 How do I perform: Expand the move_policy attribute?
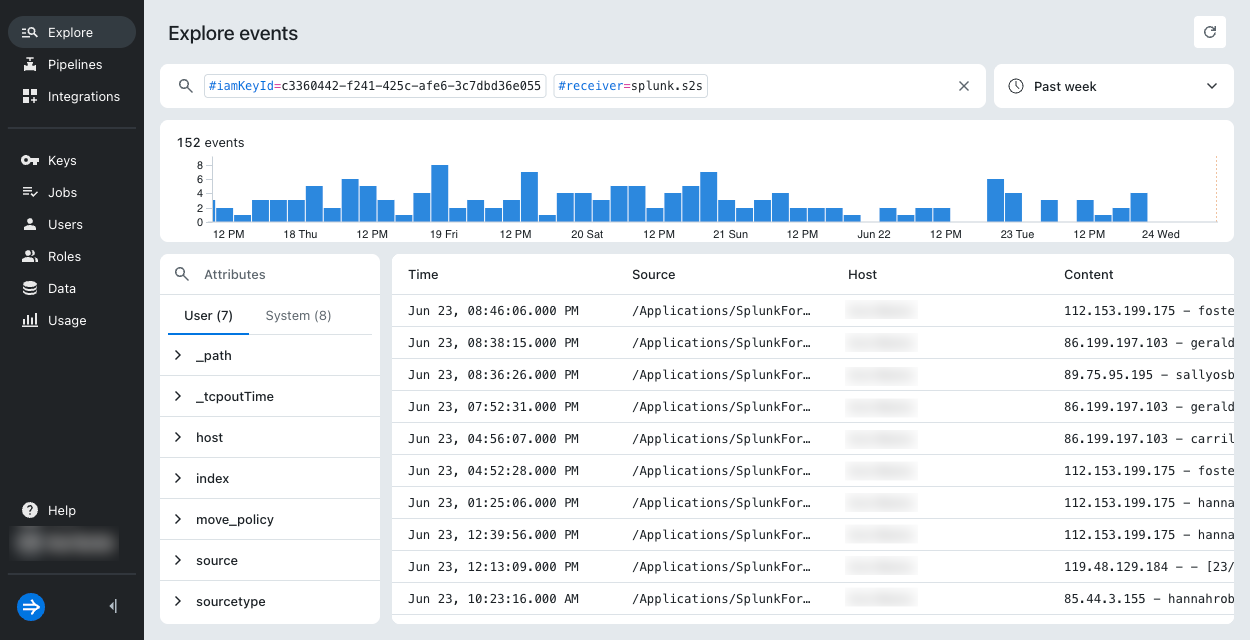tap(270, 519)
